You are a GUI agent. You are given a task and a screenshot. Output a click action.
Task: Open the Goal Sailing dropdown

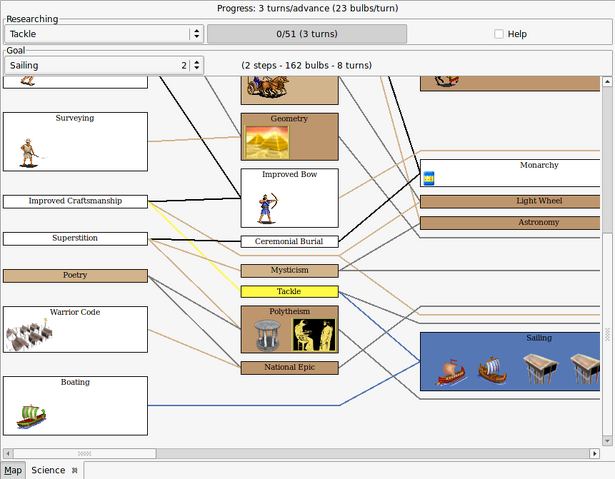104,65
